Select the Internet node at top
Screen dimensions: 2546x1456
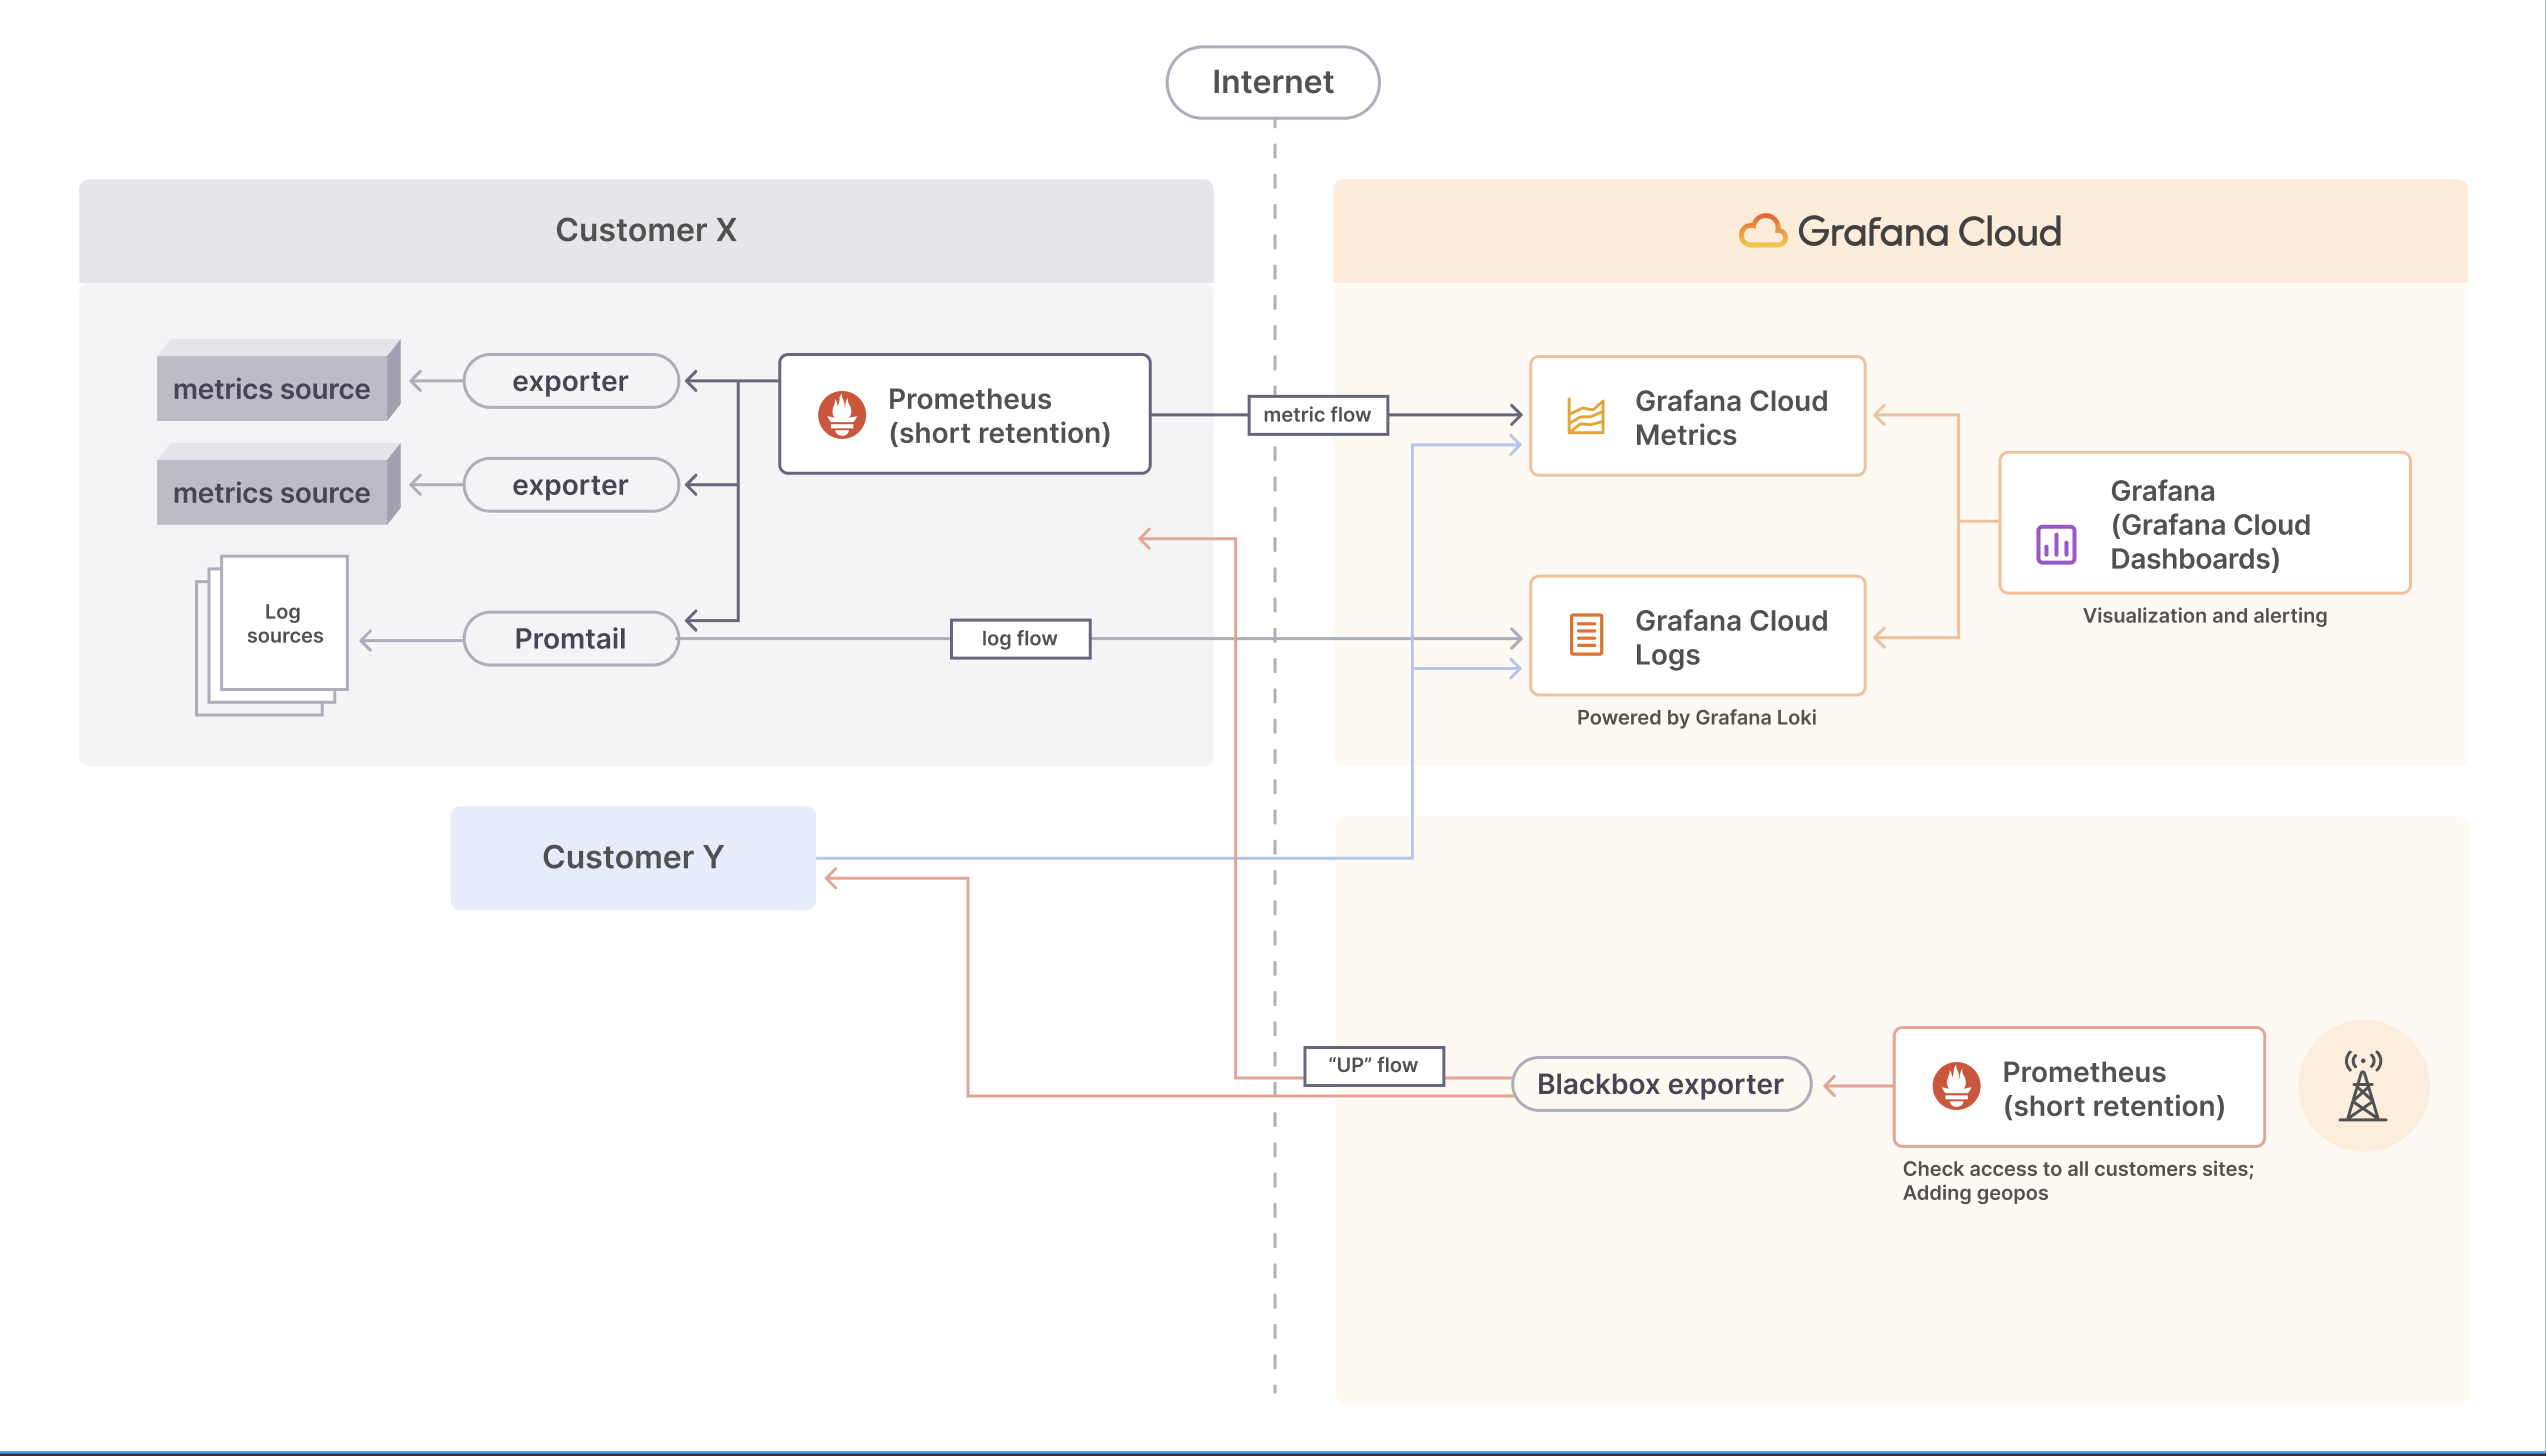(1272, 82)
